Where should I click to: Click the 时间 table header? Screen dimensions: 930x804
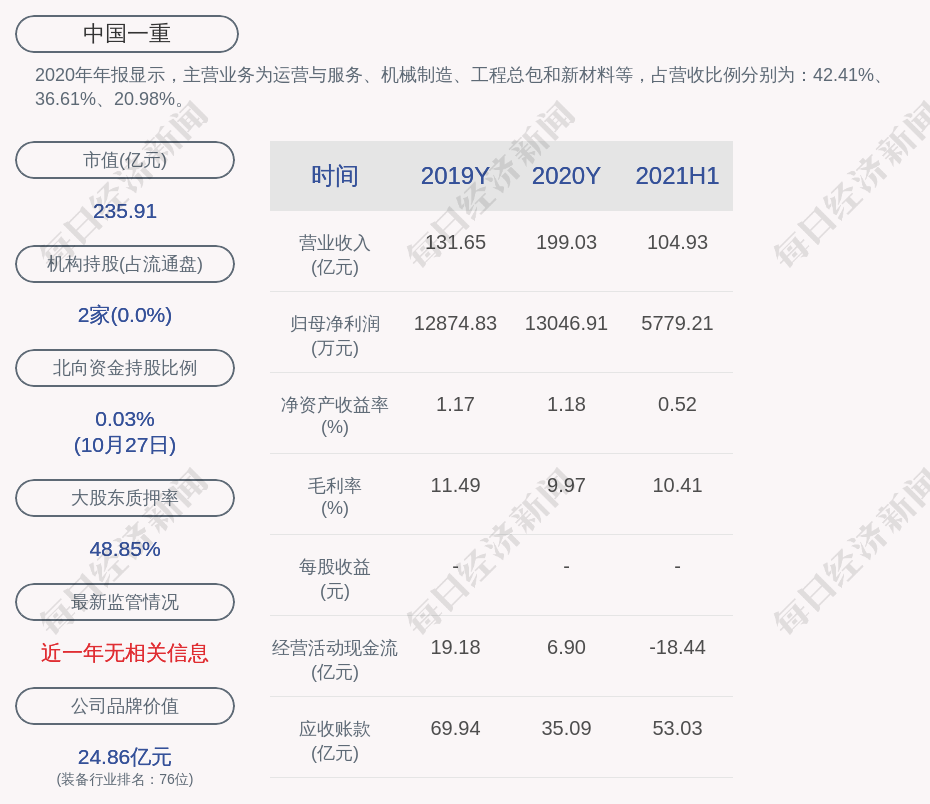[335, 176]
